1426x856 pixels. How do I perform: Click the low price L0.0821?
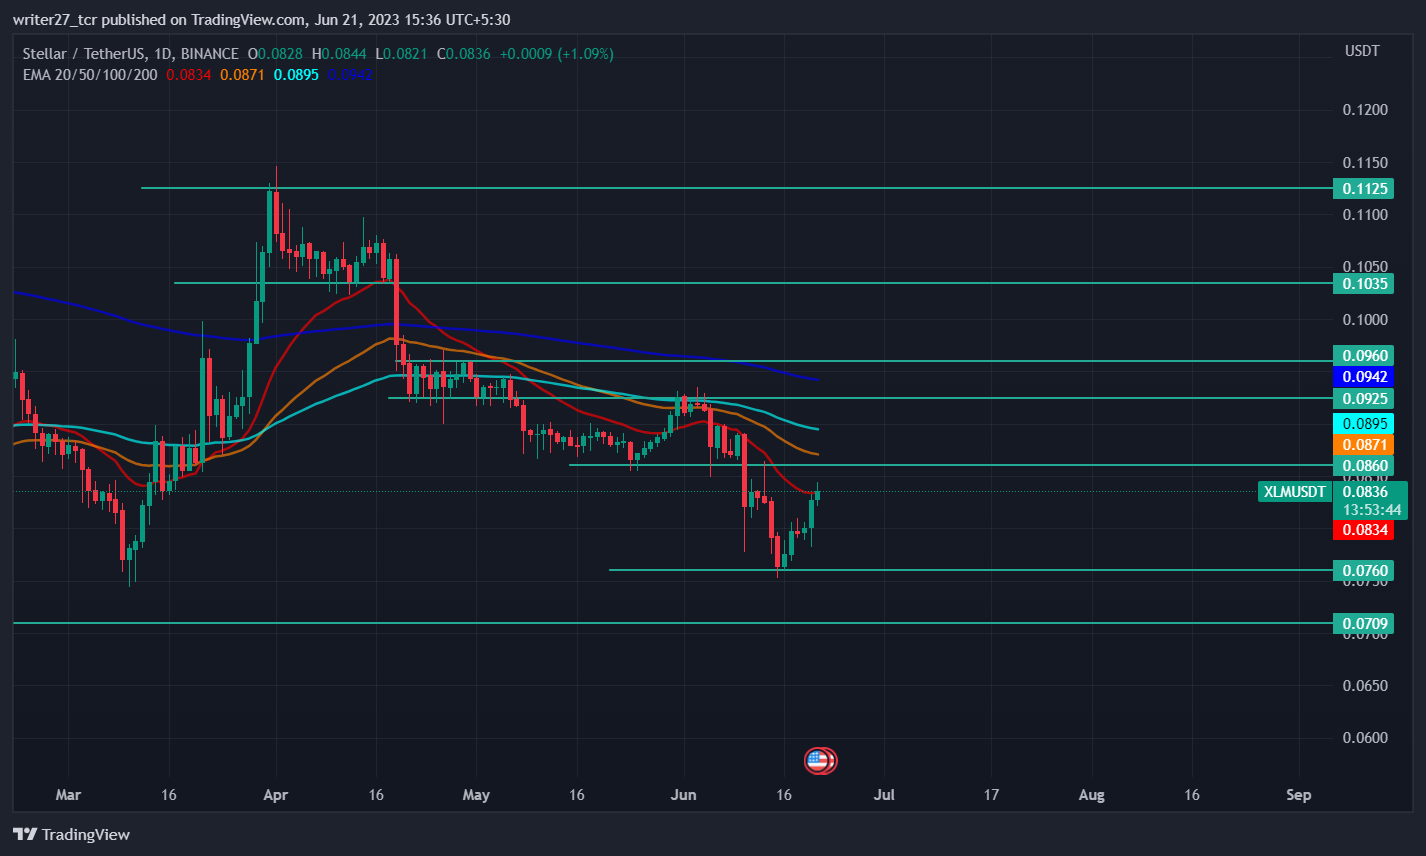click(401, 54)
